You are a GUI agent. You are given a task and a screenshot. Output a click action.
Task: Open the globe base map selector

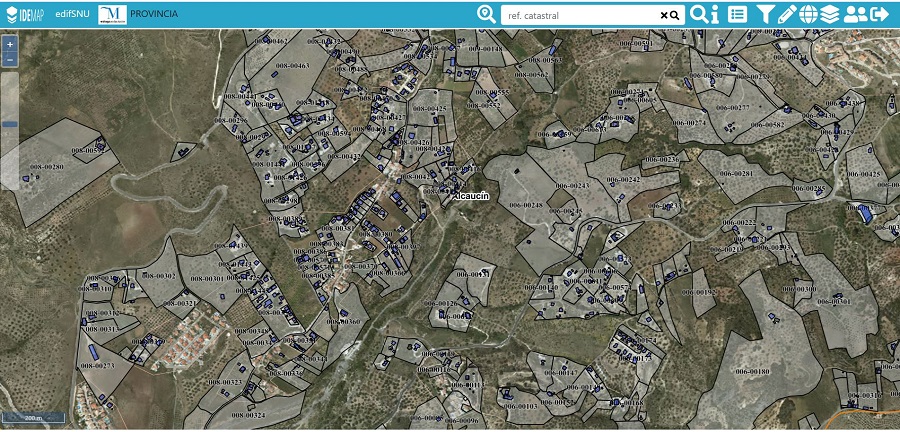(808, 14)
